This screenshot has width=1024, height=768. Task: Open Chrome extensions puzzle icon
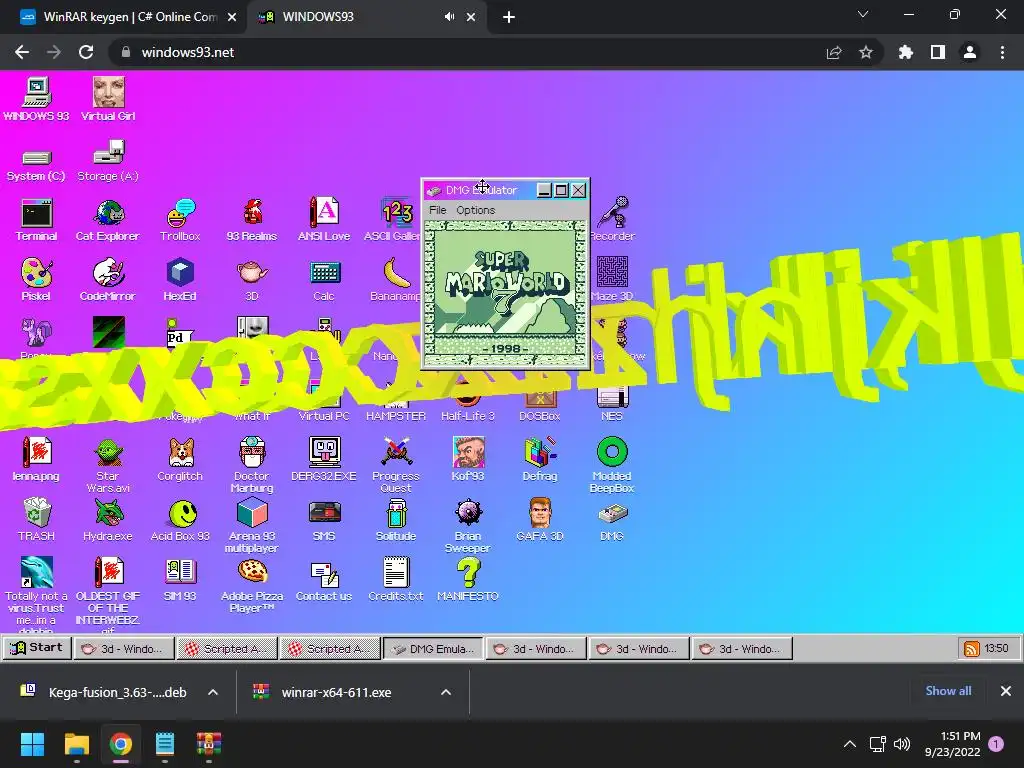click(x=905, y=52)
